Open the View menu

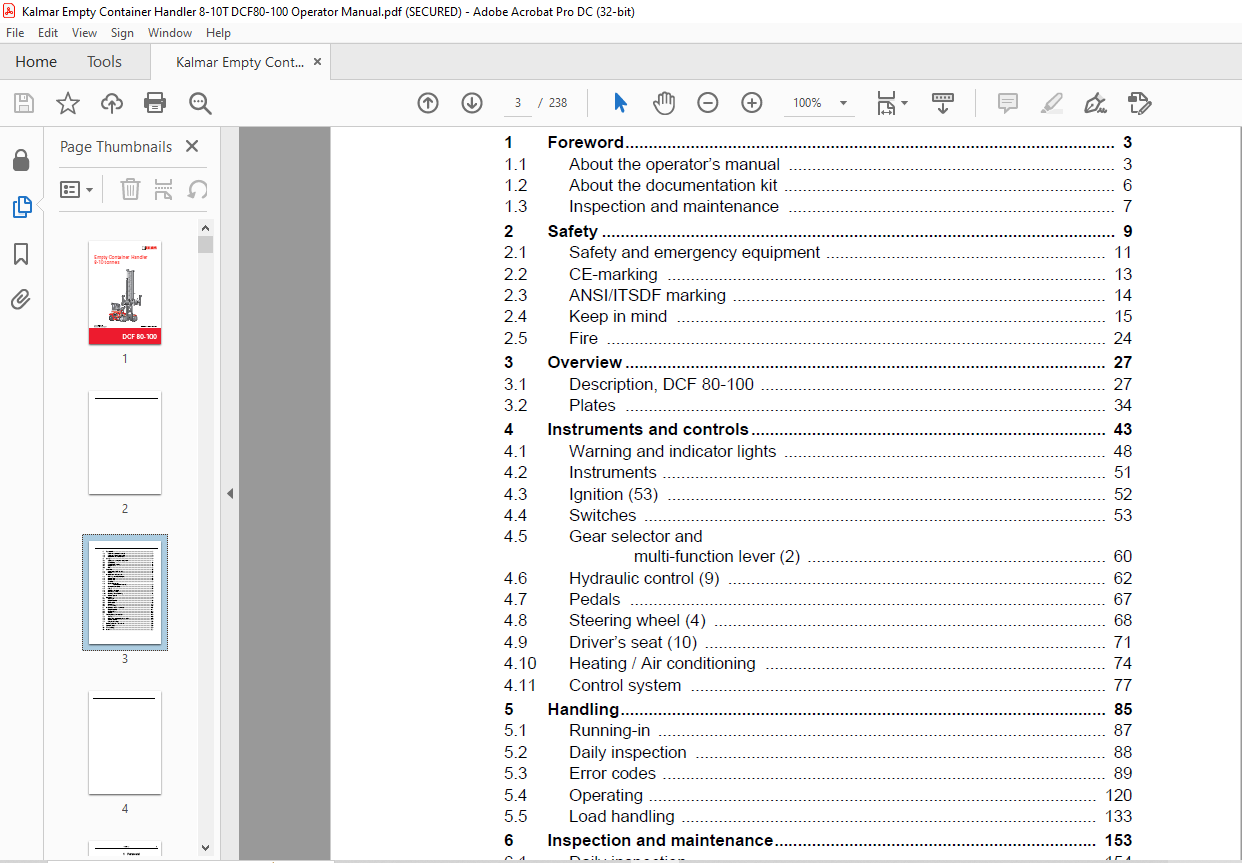coord(85,33)
